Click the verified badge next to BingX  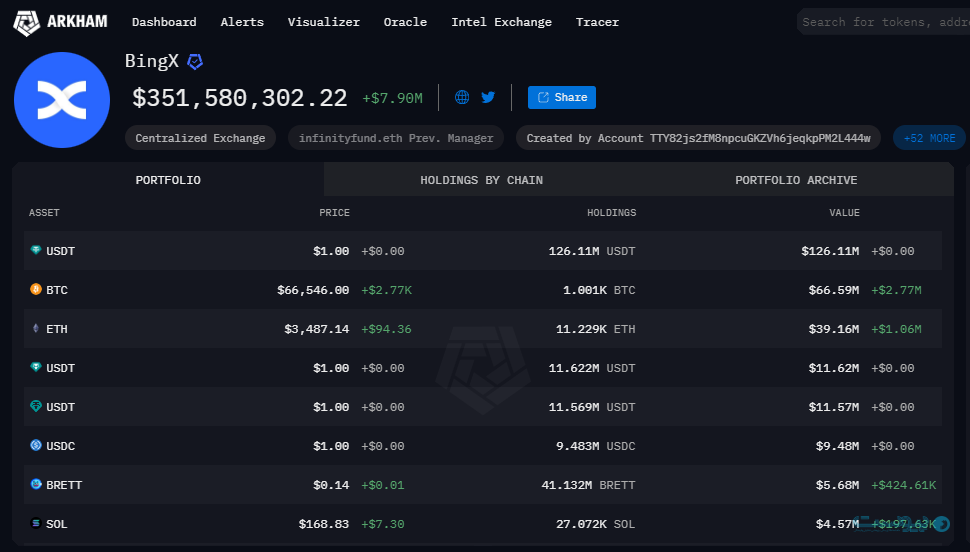click(x=195, y=61)
